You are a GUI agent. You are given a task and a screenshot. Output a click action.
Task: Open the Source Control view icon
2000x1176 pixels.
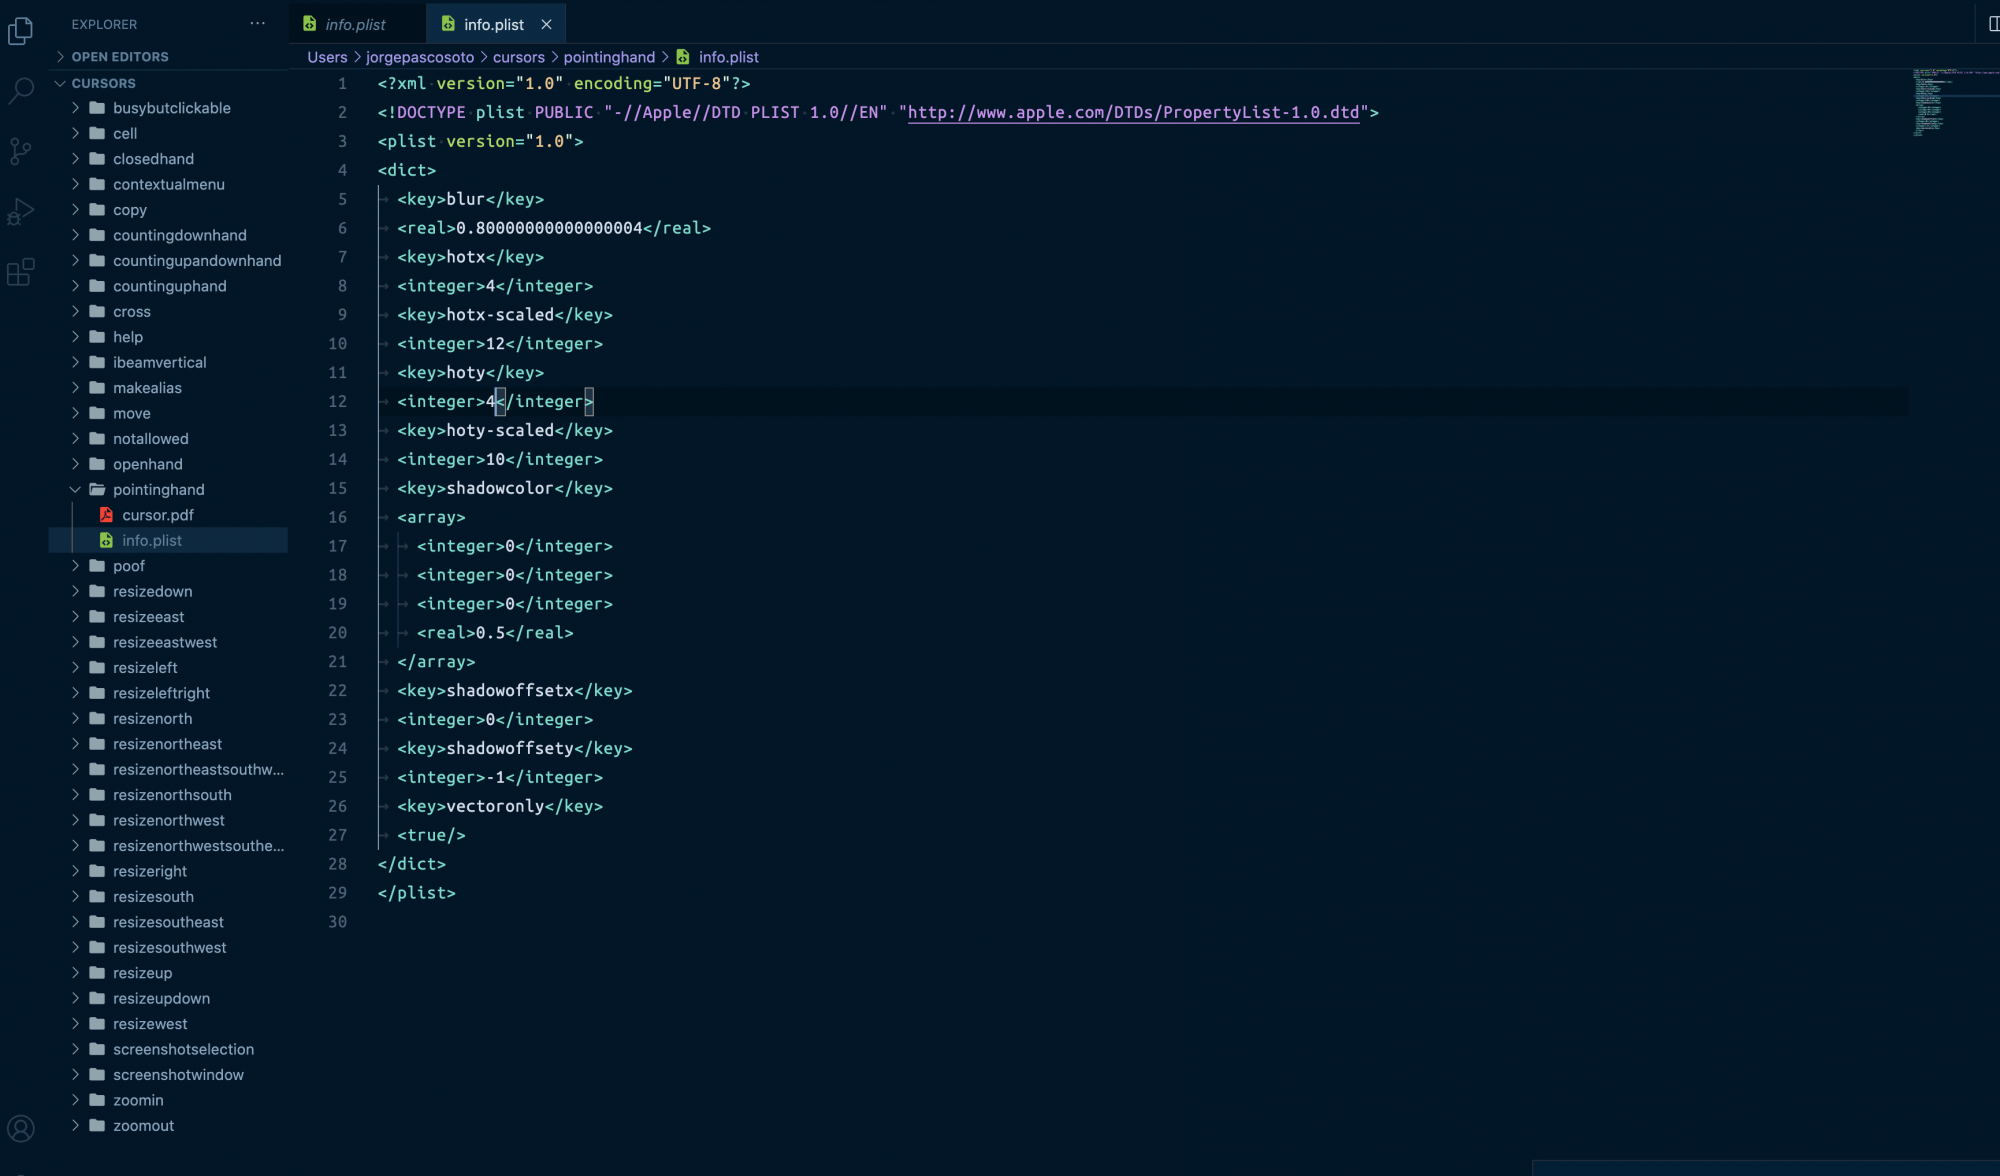tap(20, 151)
